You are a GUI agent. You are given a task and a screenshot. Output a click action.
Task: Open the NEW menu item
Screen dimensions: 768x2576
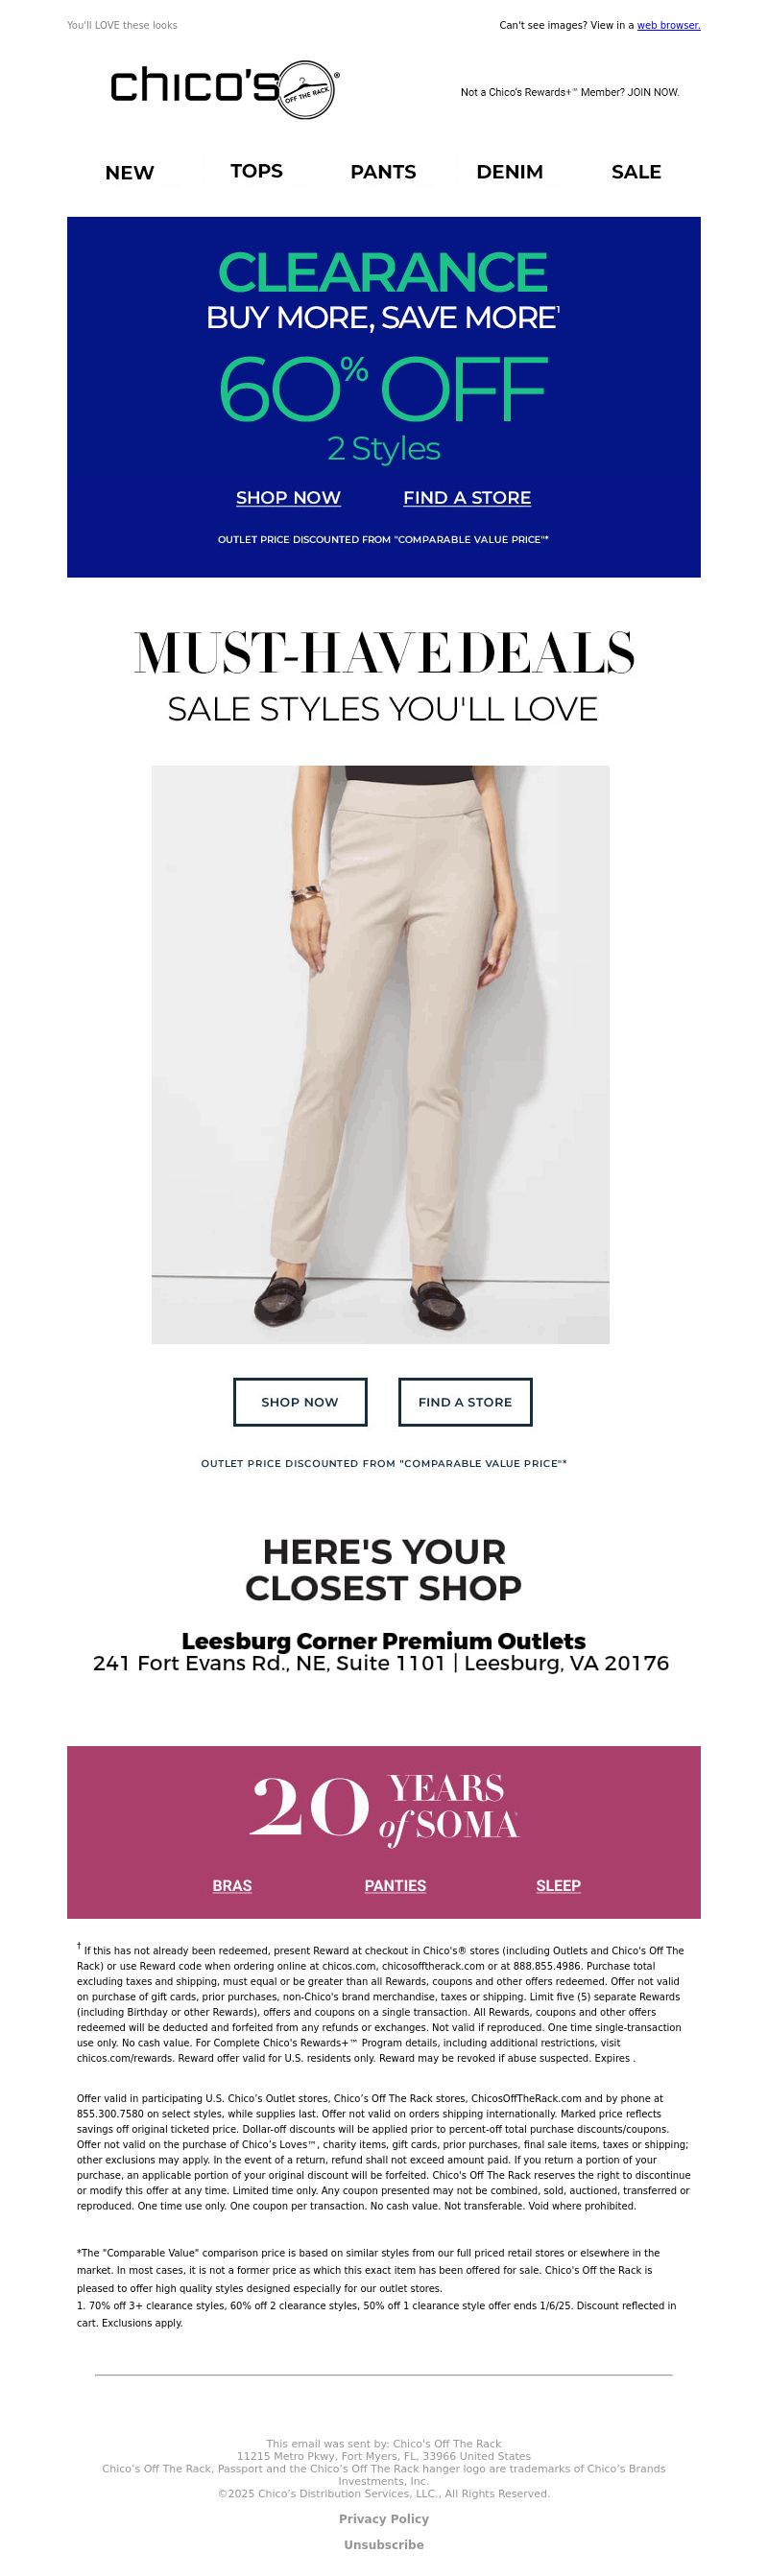coord(130,172)
